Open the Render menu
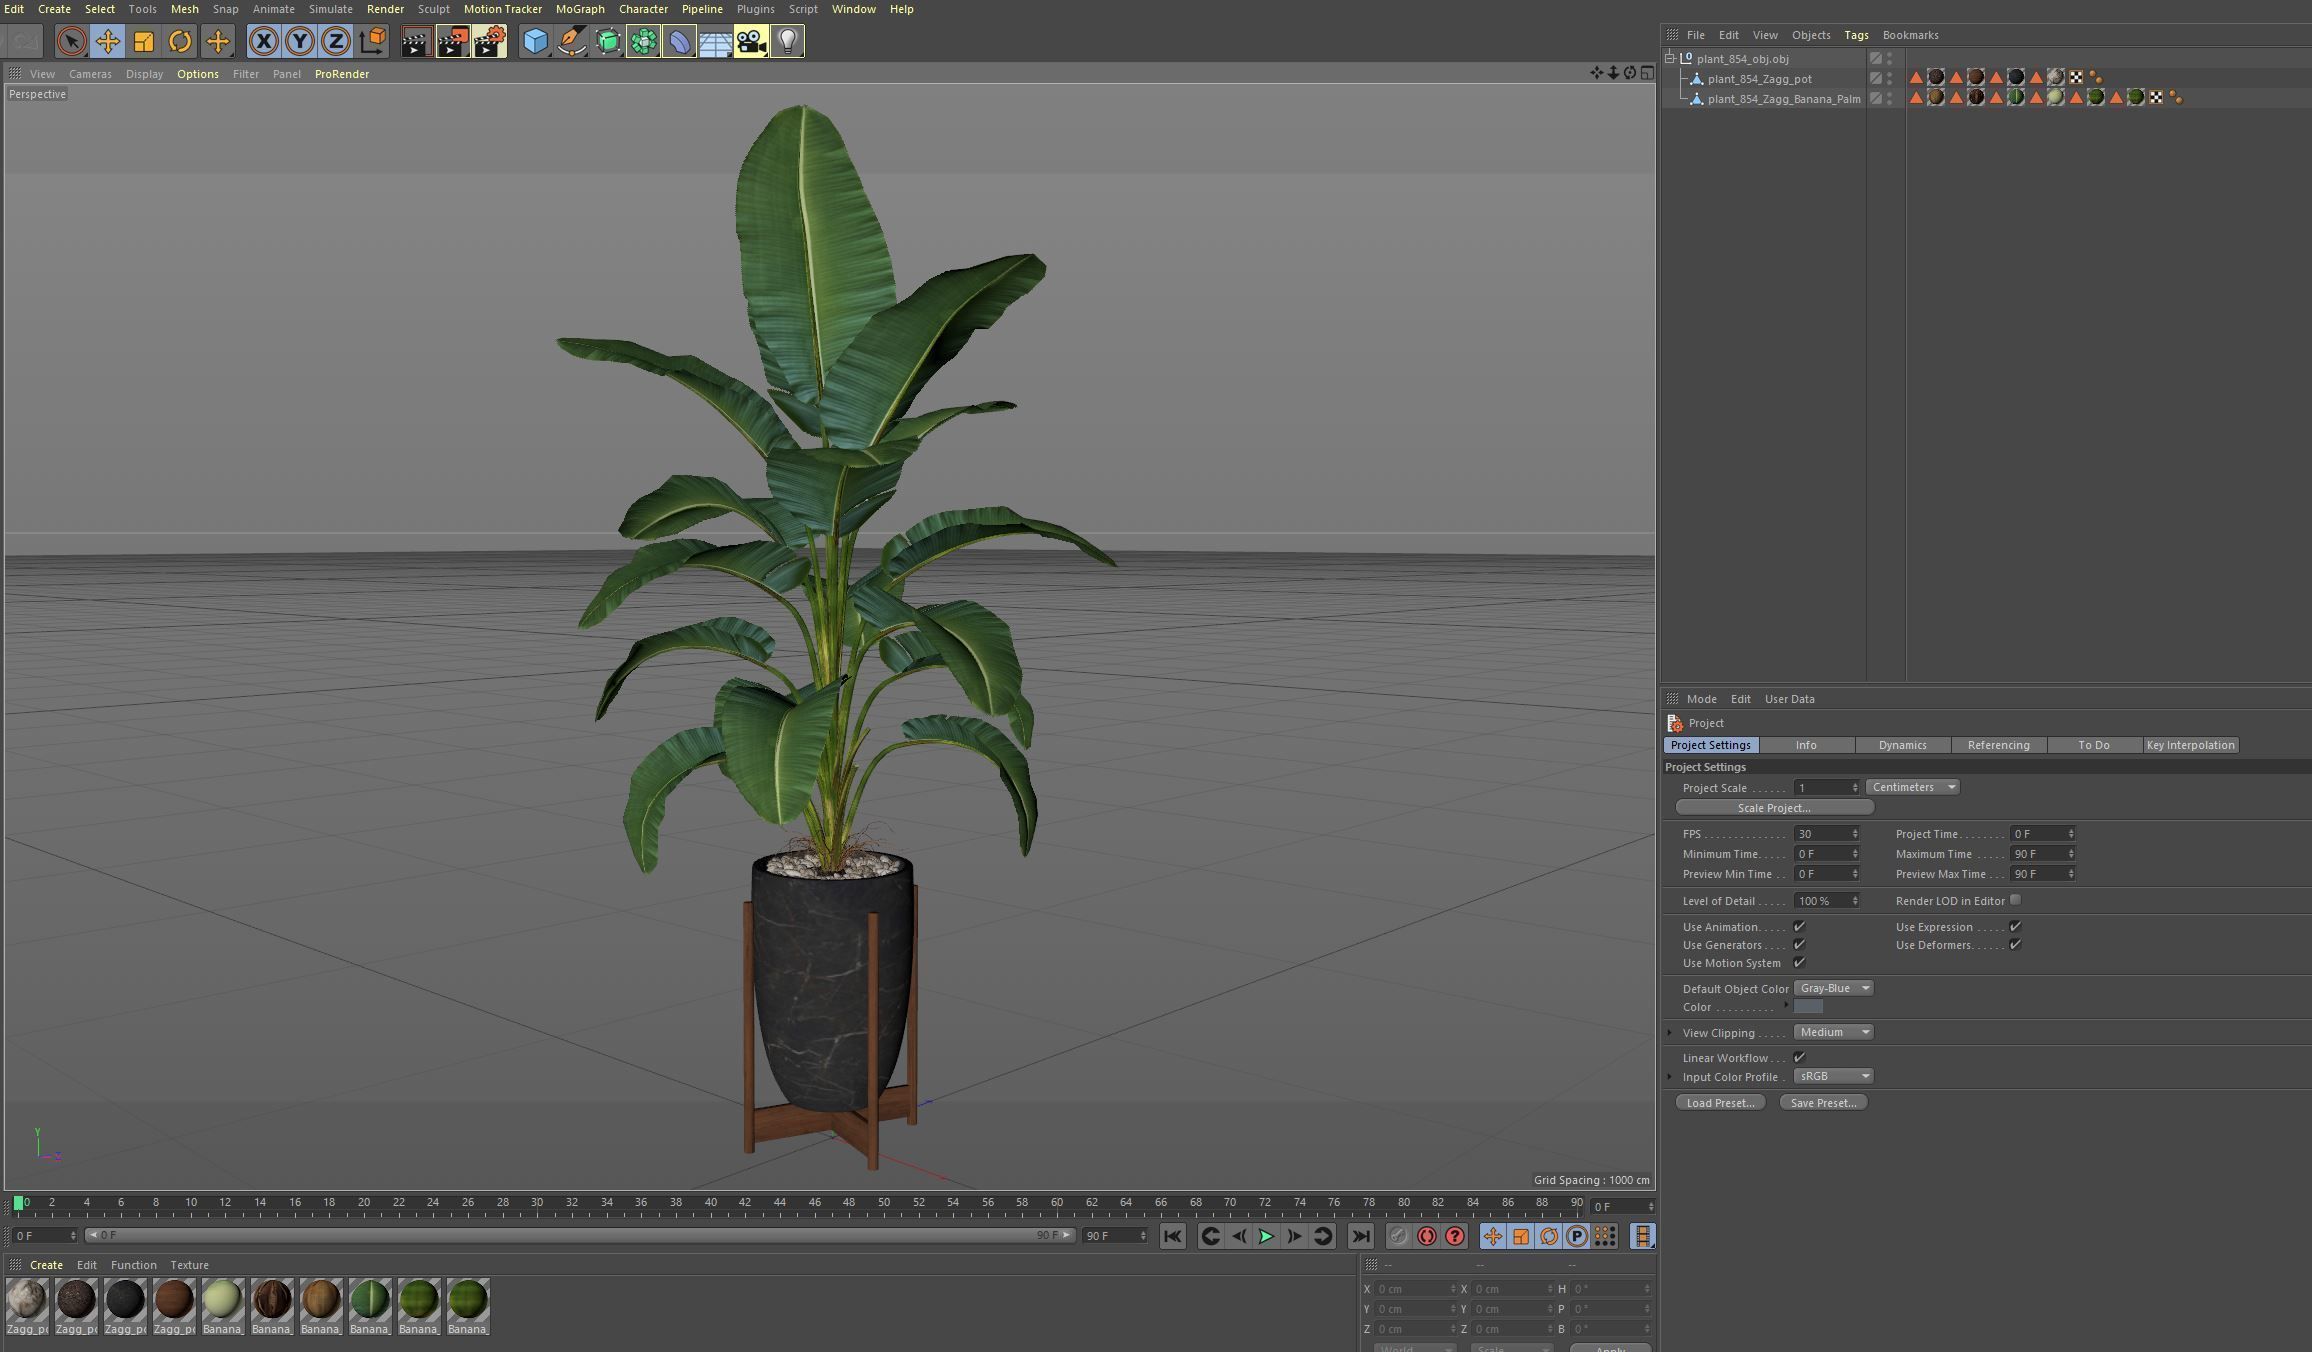The height and width of the screenshot is (1352, 2312). pos(385,9)
